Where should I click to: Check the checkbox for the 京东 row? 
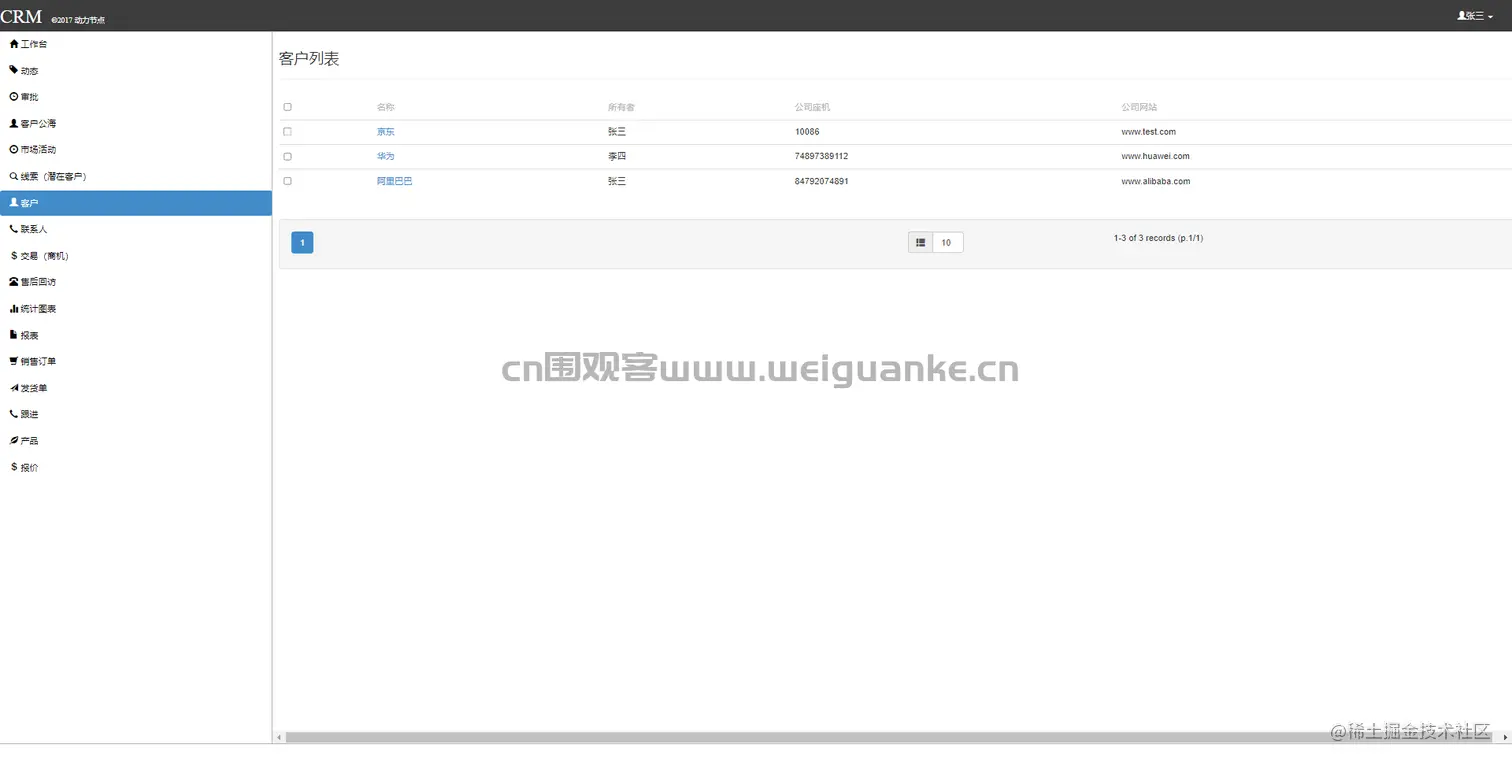288,132
